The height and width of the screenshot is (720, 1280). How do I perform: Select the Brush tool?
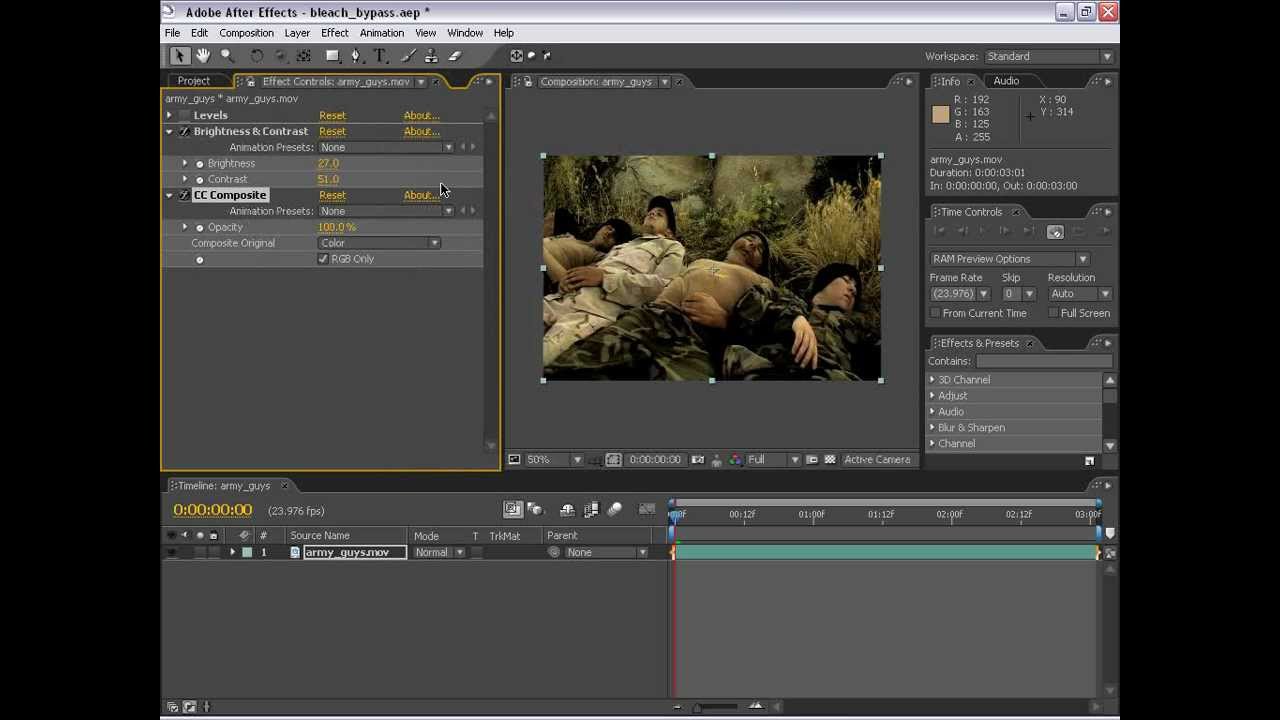pyautogui.click(x=408, y=56)
